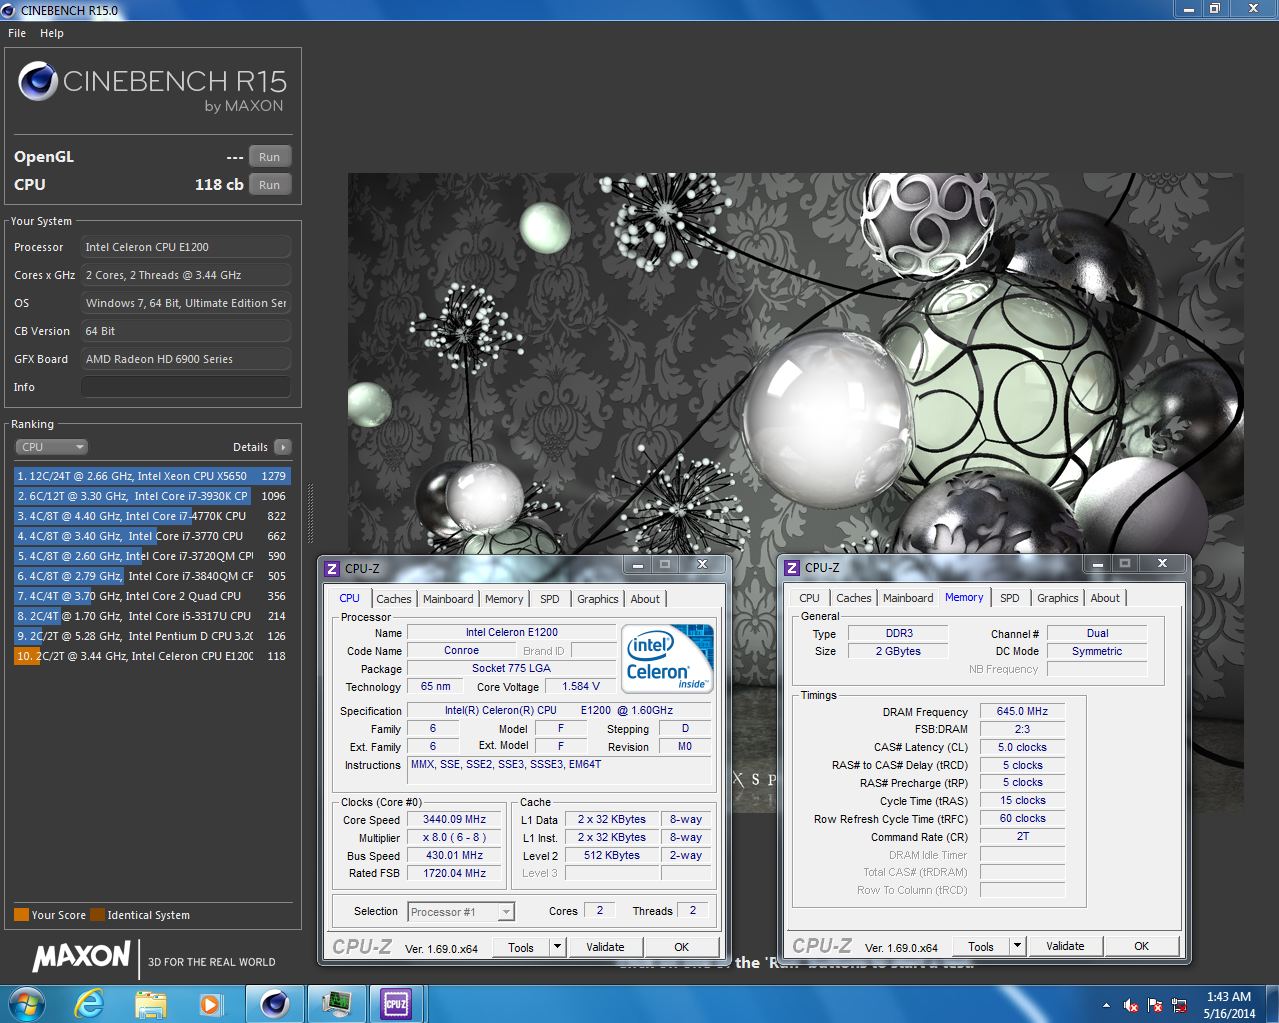The image size is (1279, 1023).
Task: Switch to Caches tab in right CPU-Z window
Action: click(x=854, y=598)
